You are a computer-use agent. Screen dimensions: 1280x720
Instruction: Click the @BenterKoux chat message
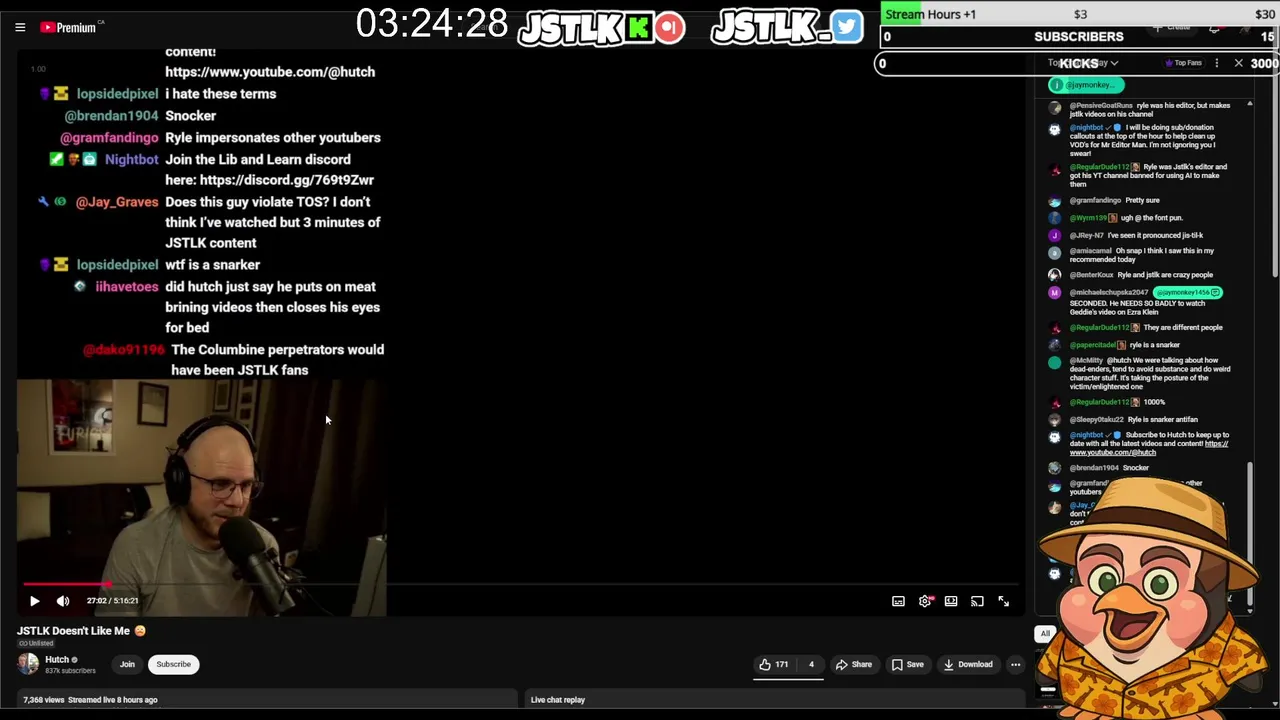[x=1142, y=275]
